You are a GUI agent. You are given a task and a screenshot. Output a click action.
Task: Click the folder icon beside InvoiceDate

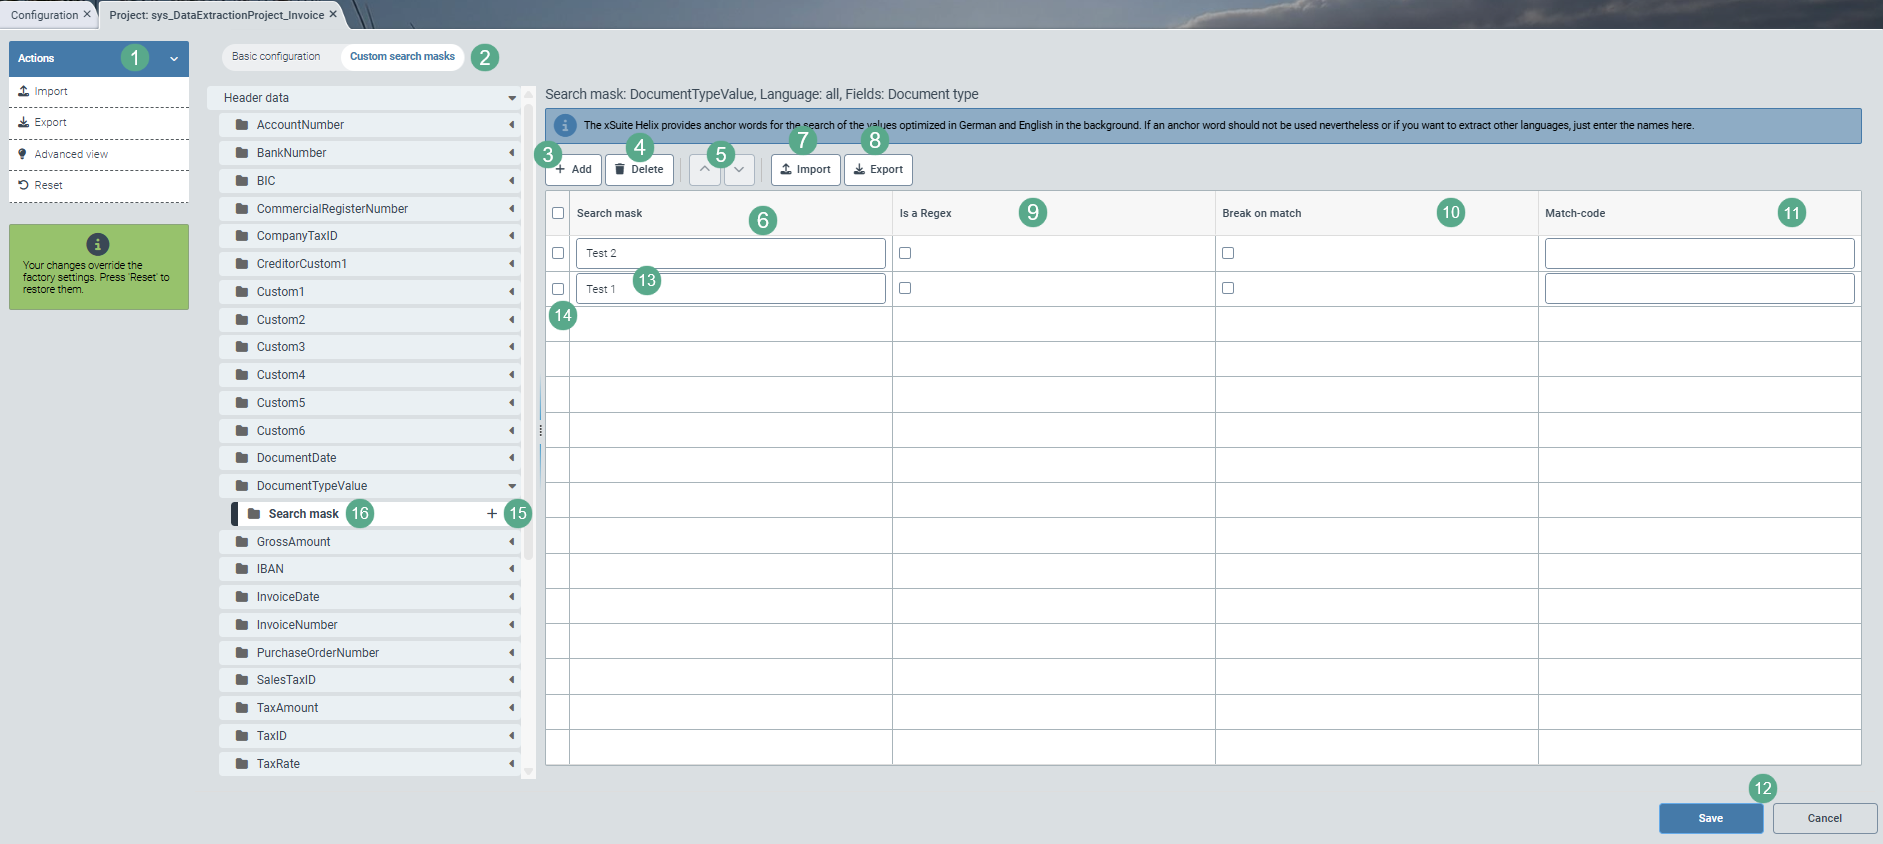click(x=242, y=597)
